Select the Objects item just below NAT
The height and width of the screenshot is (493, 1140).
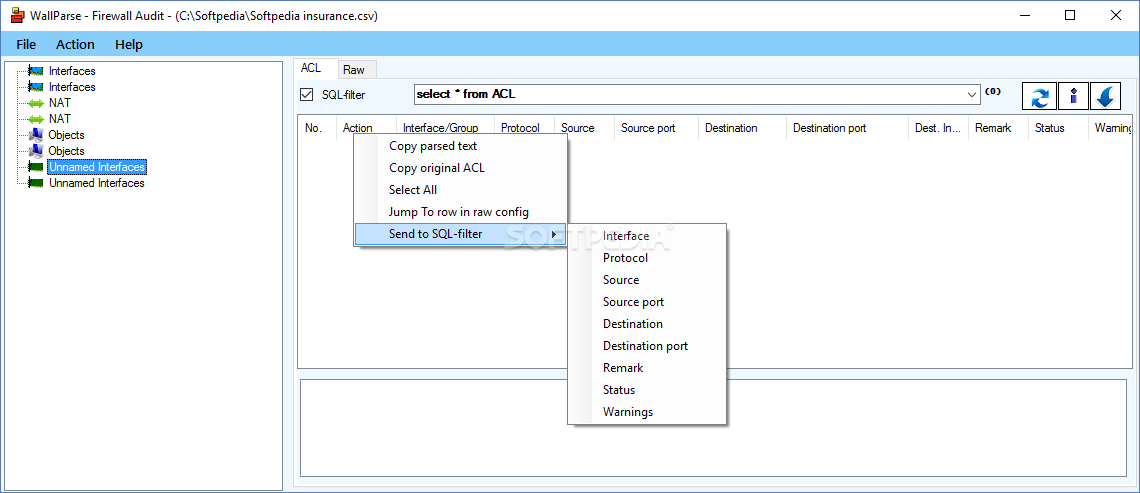66,135
